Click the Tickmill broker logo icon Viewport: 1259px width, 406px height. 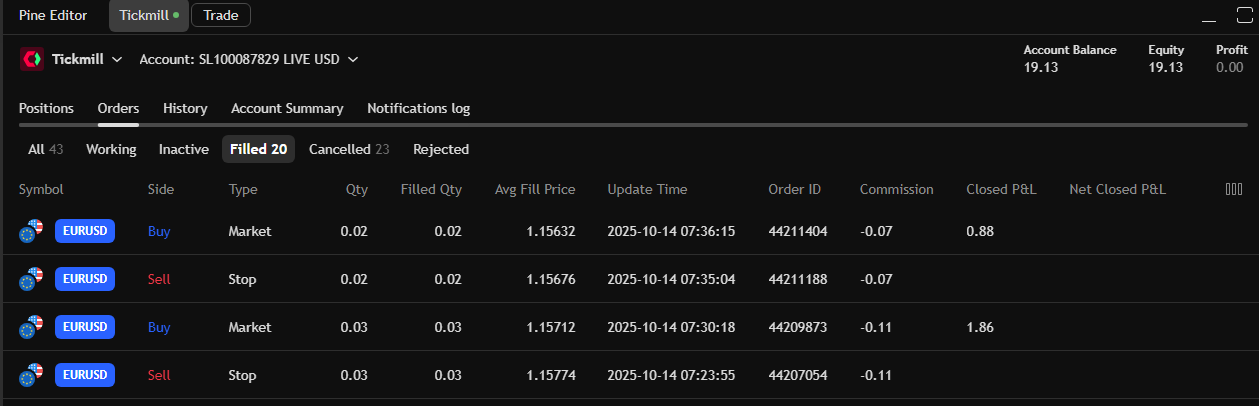tap(31, 60)
